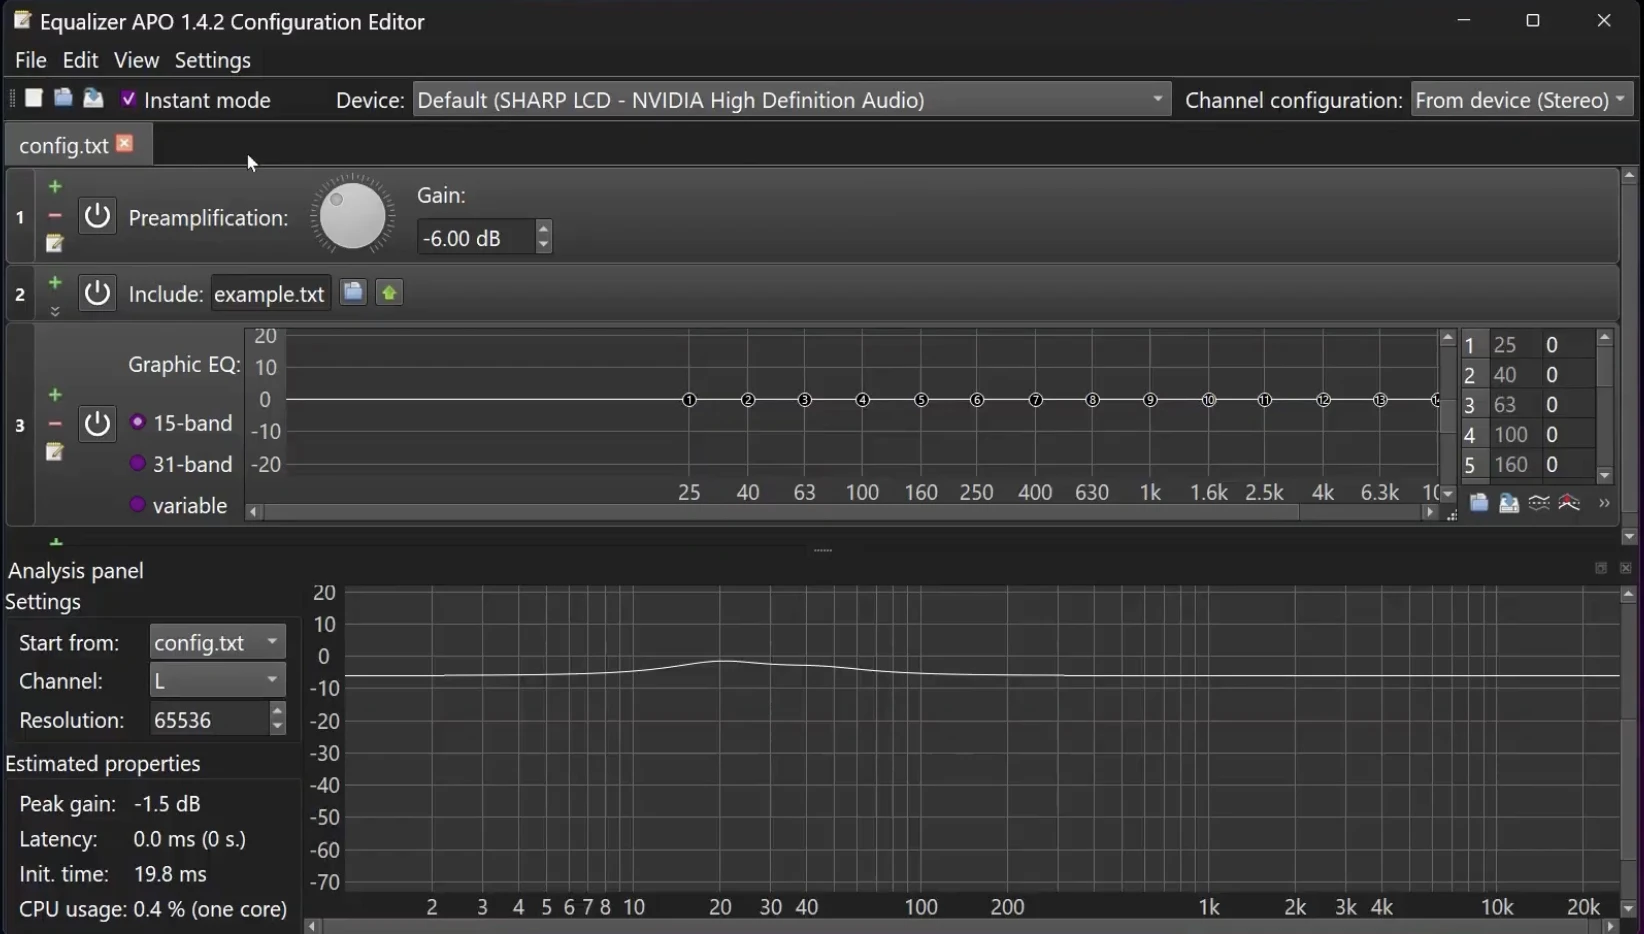1644x934 pixels.
Task: Open the Edit menu
Action: 80,60
